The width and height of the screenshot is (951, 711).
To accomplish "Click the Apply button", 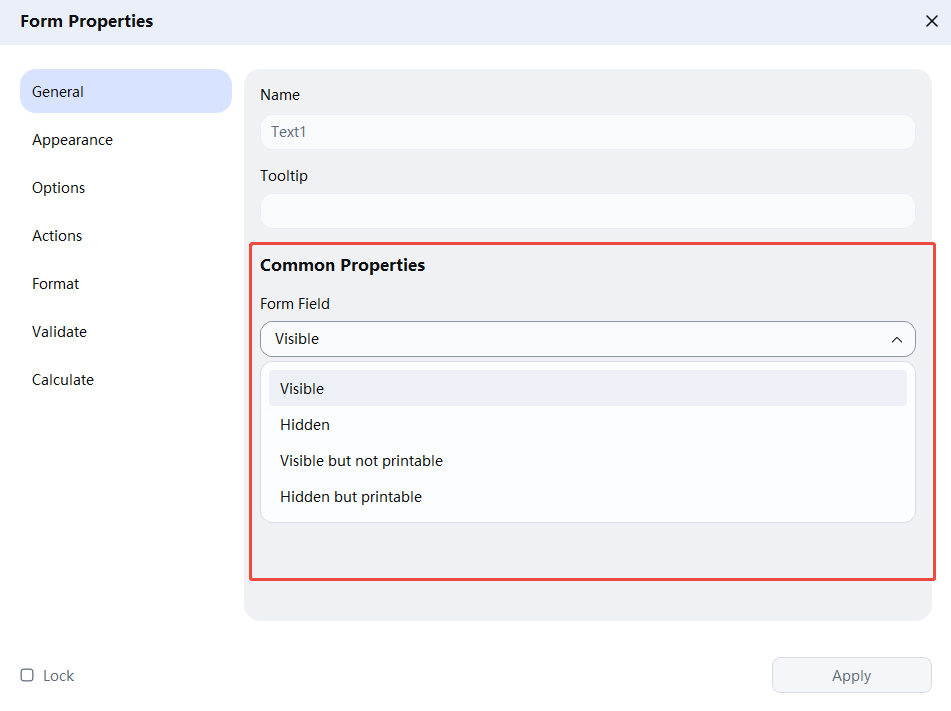I will (851, 675).
